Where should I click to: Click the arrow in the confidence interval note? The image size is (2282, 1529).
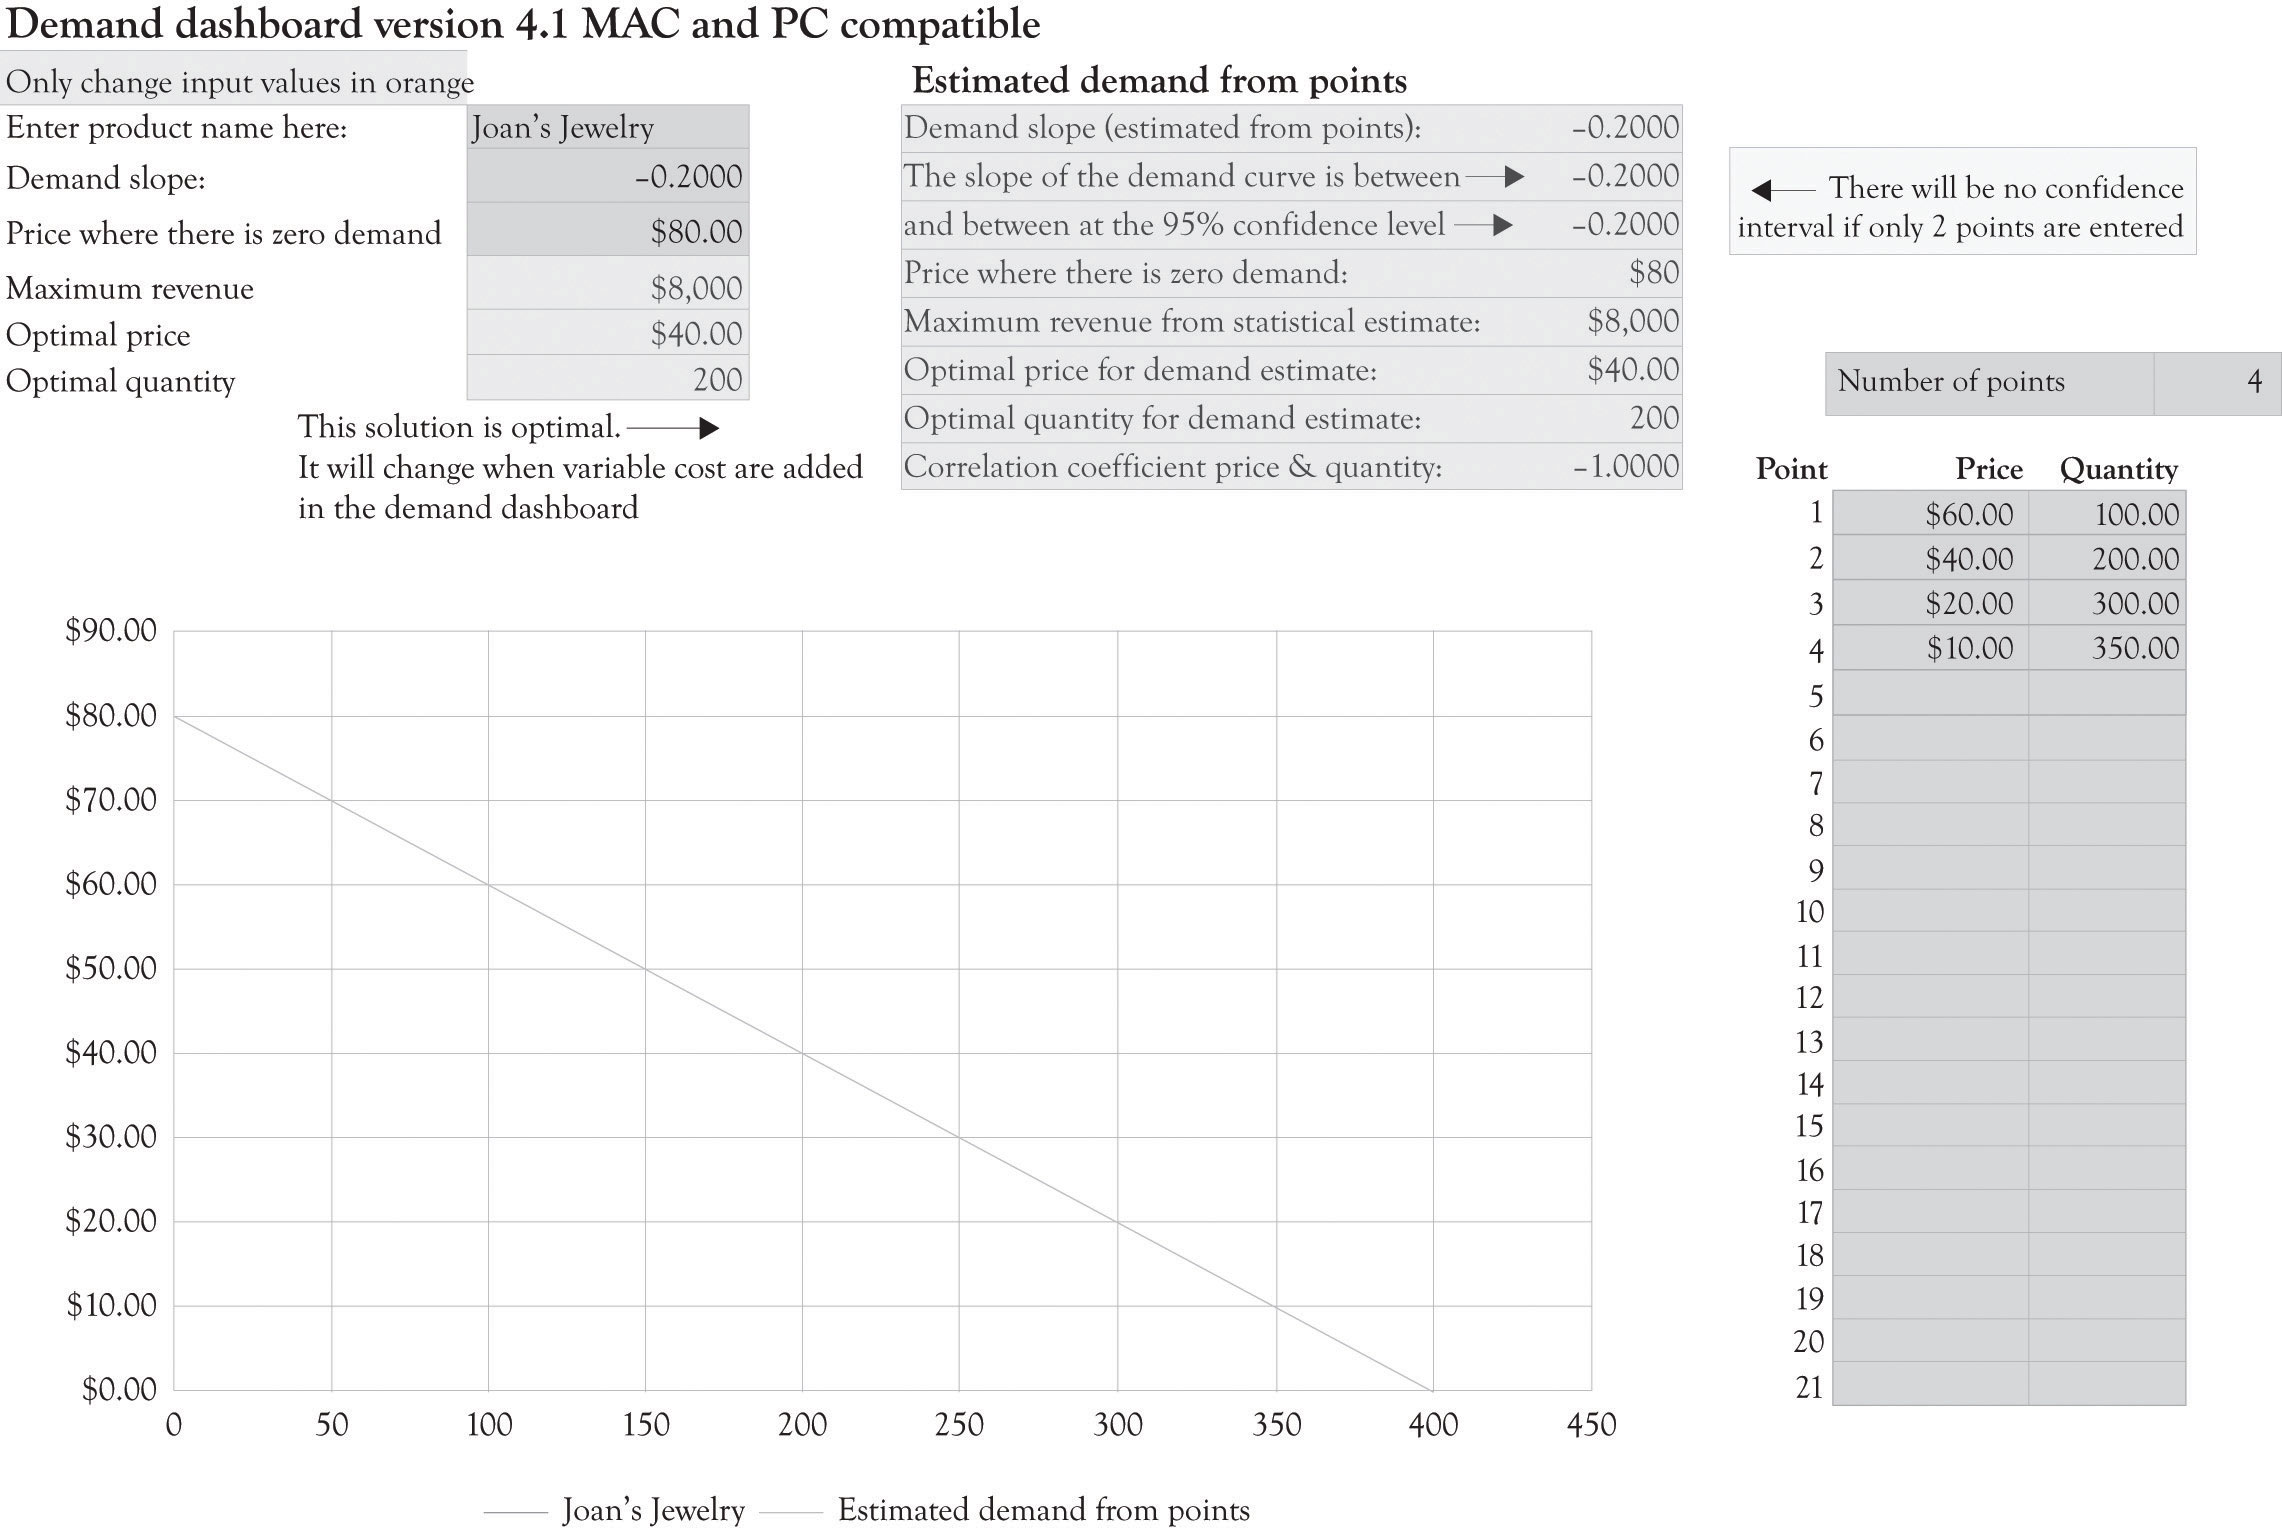tap(1783, 190)
